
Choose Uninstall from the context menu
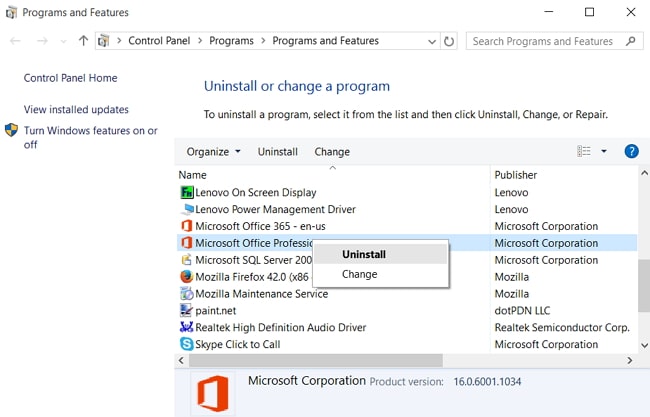pos(380,254)
